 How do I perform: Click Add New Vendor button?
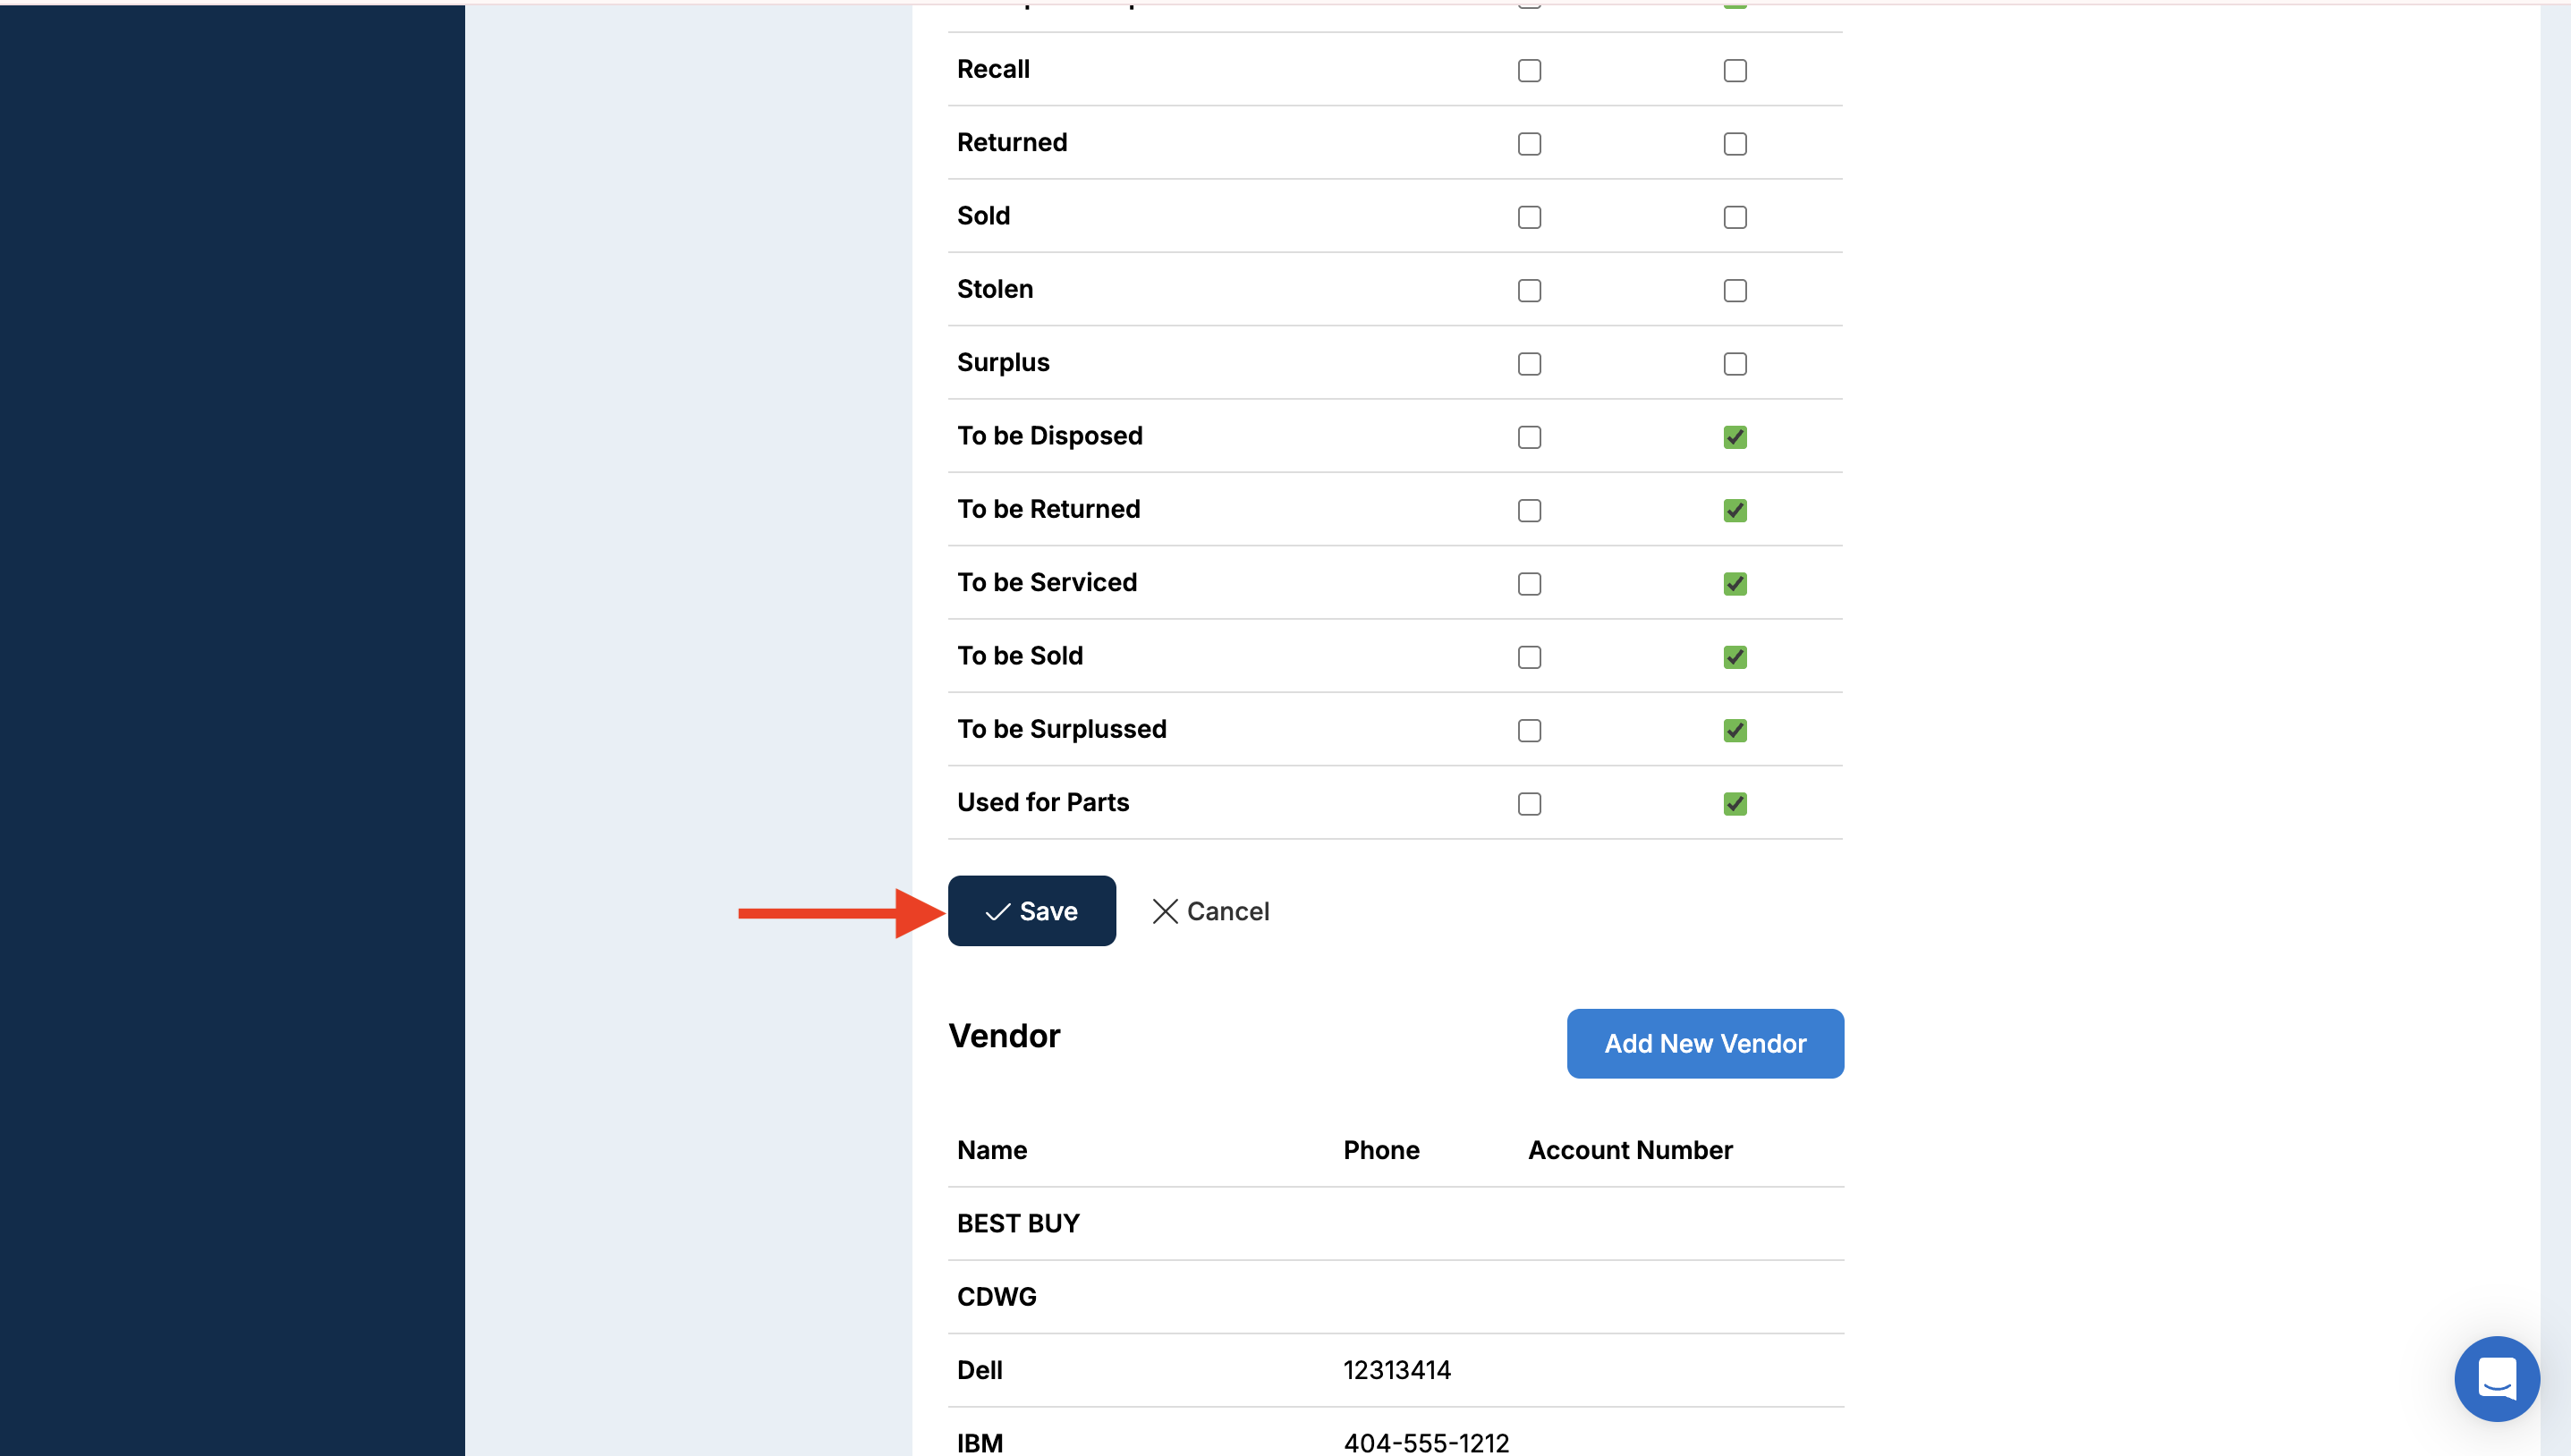pos(1704,1043)
